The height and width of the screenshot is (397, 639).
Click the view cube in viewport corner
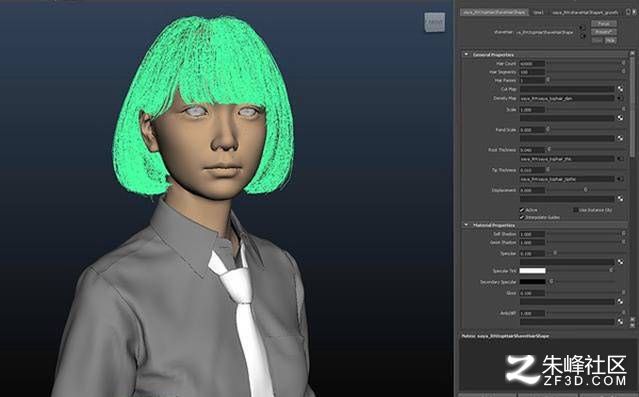point(434,22)
